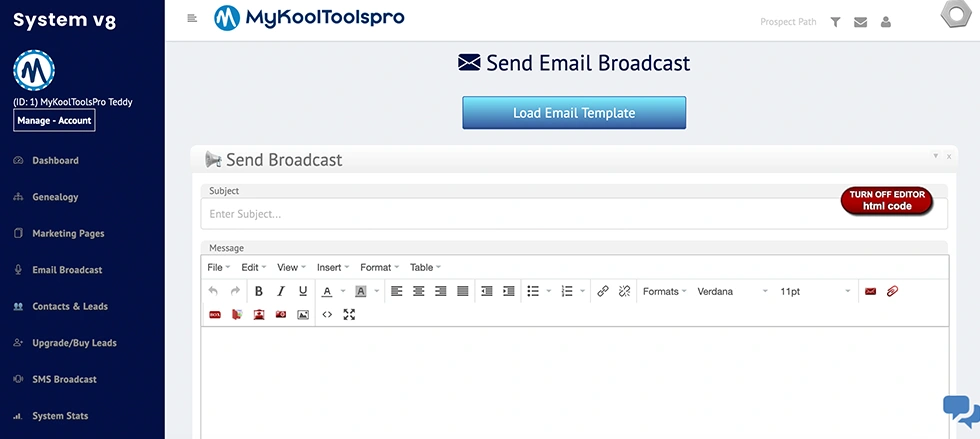Expand the Formats dropdown
The image size is (980, 439).
(x=665, y=291)
